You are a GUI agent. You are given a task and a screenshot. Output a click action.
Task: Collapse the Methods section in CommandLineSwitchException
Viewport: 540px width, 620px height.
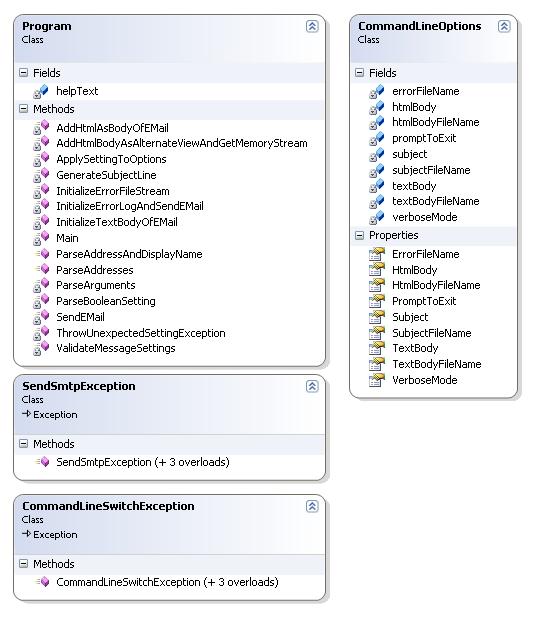click(x=24, y=563)
